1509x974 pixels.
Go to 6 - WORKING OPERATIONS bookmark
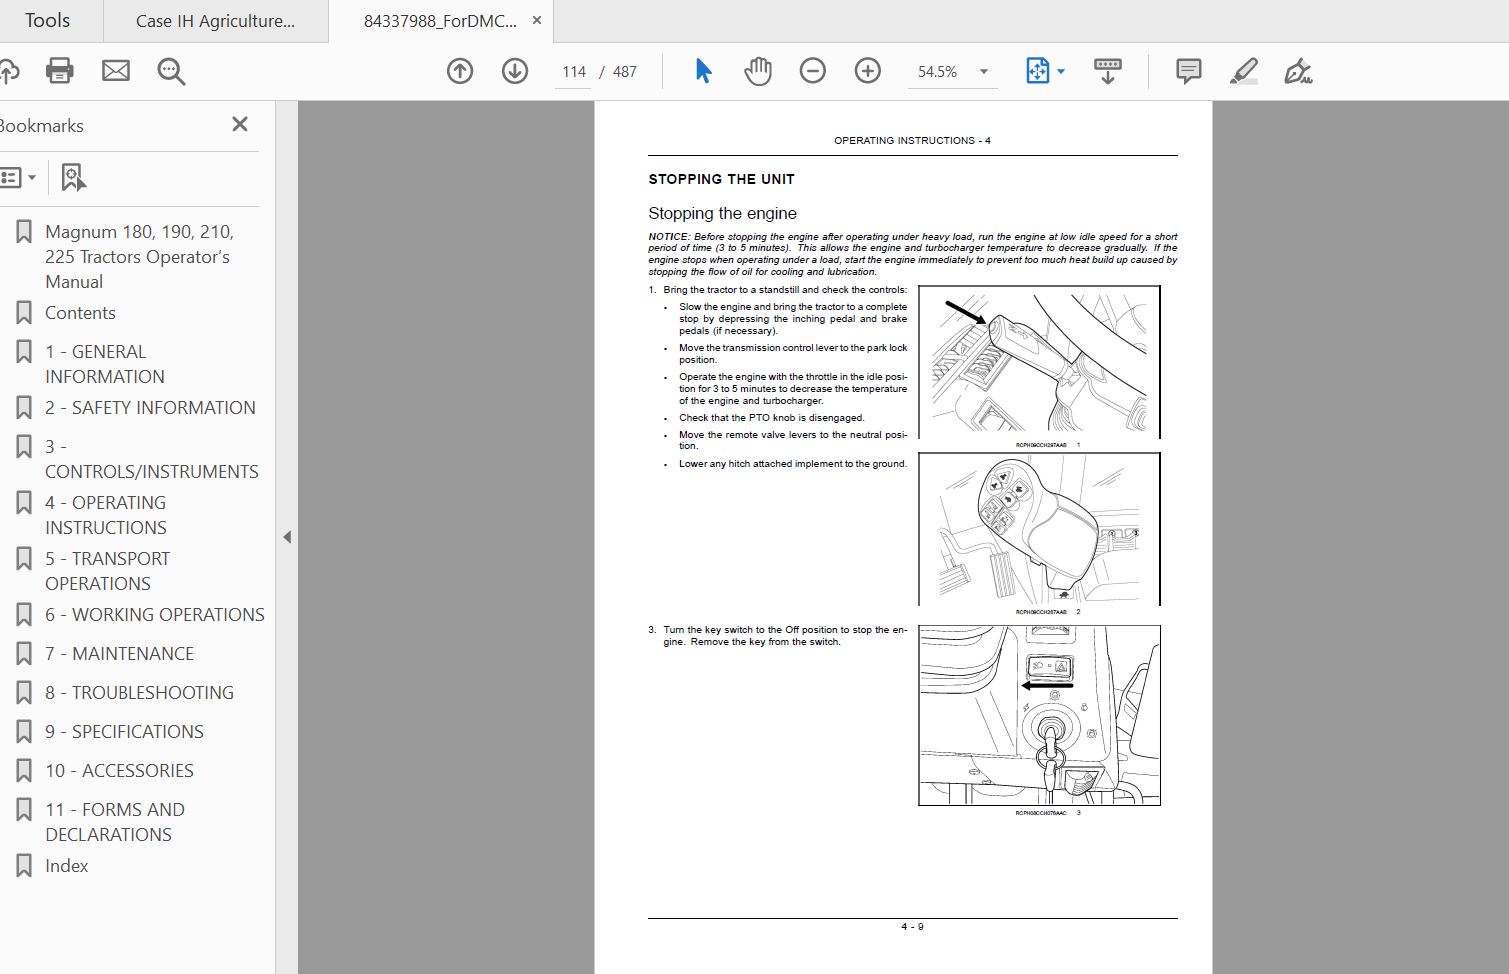(x=155, y=615)
